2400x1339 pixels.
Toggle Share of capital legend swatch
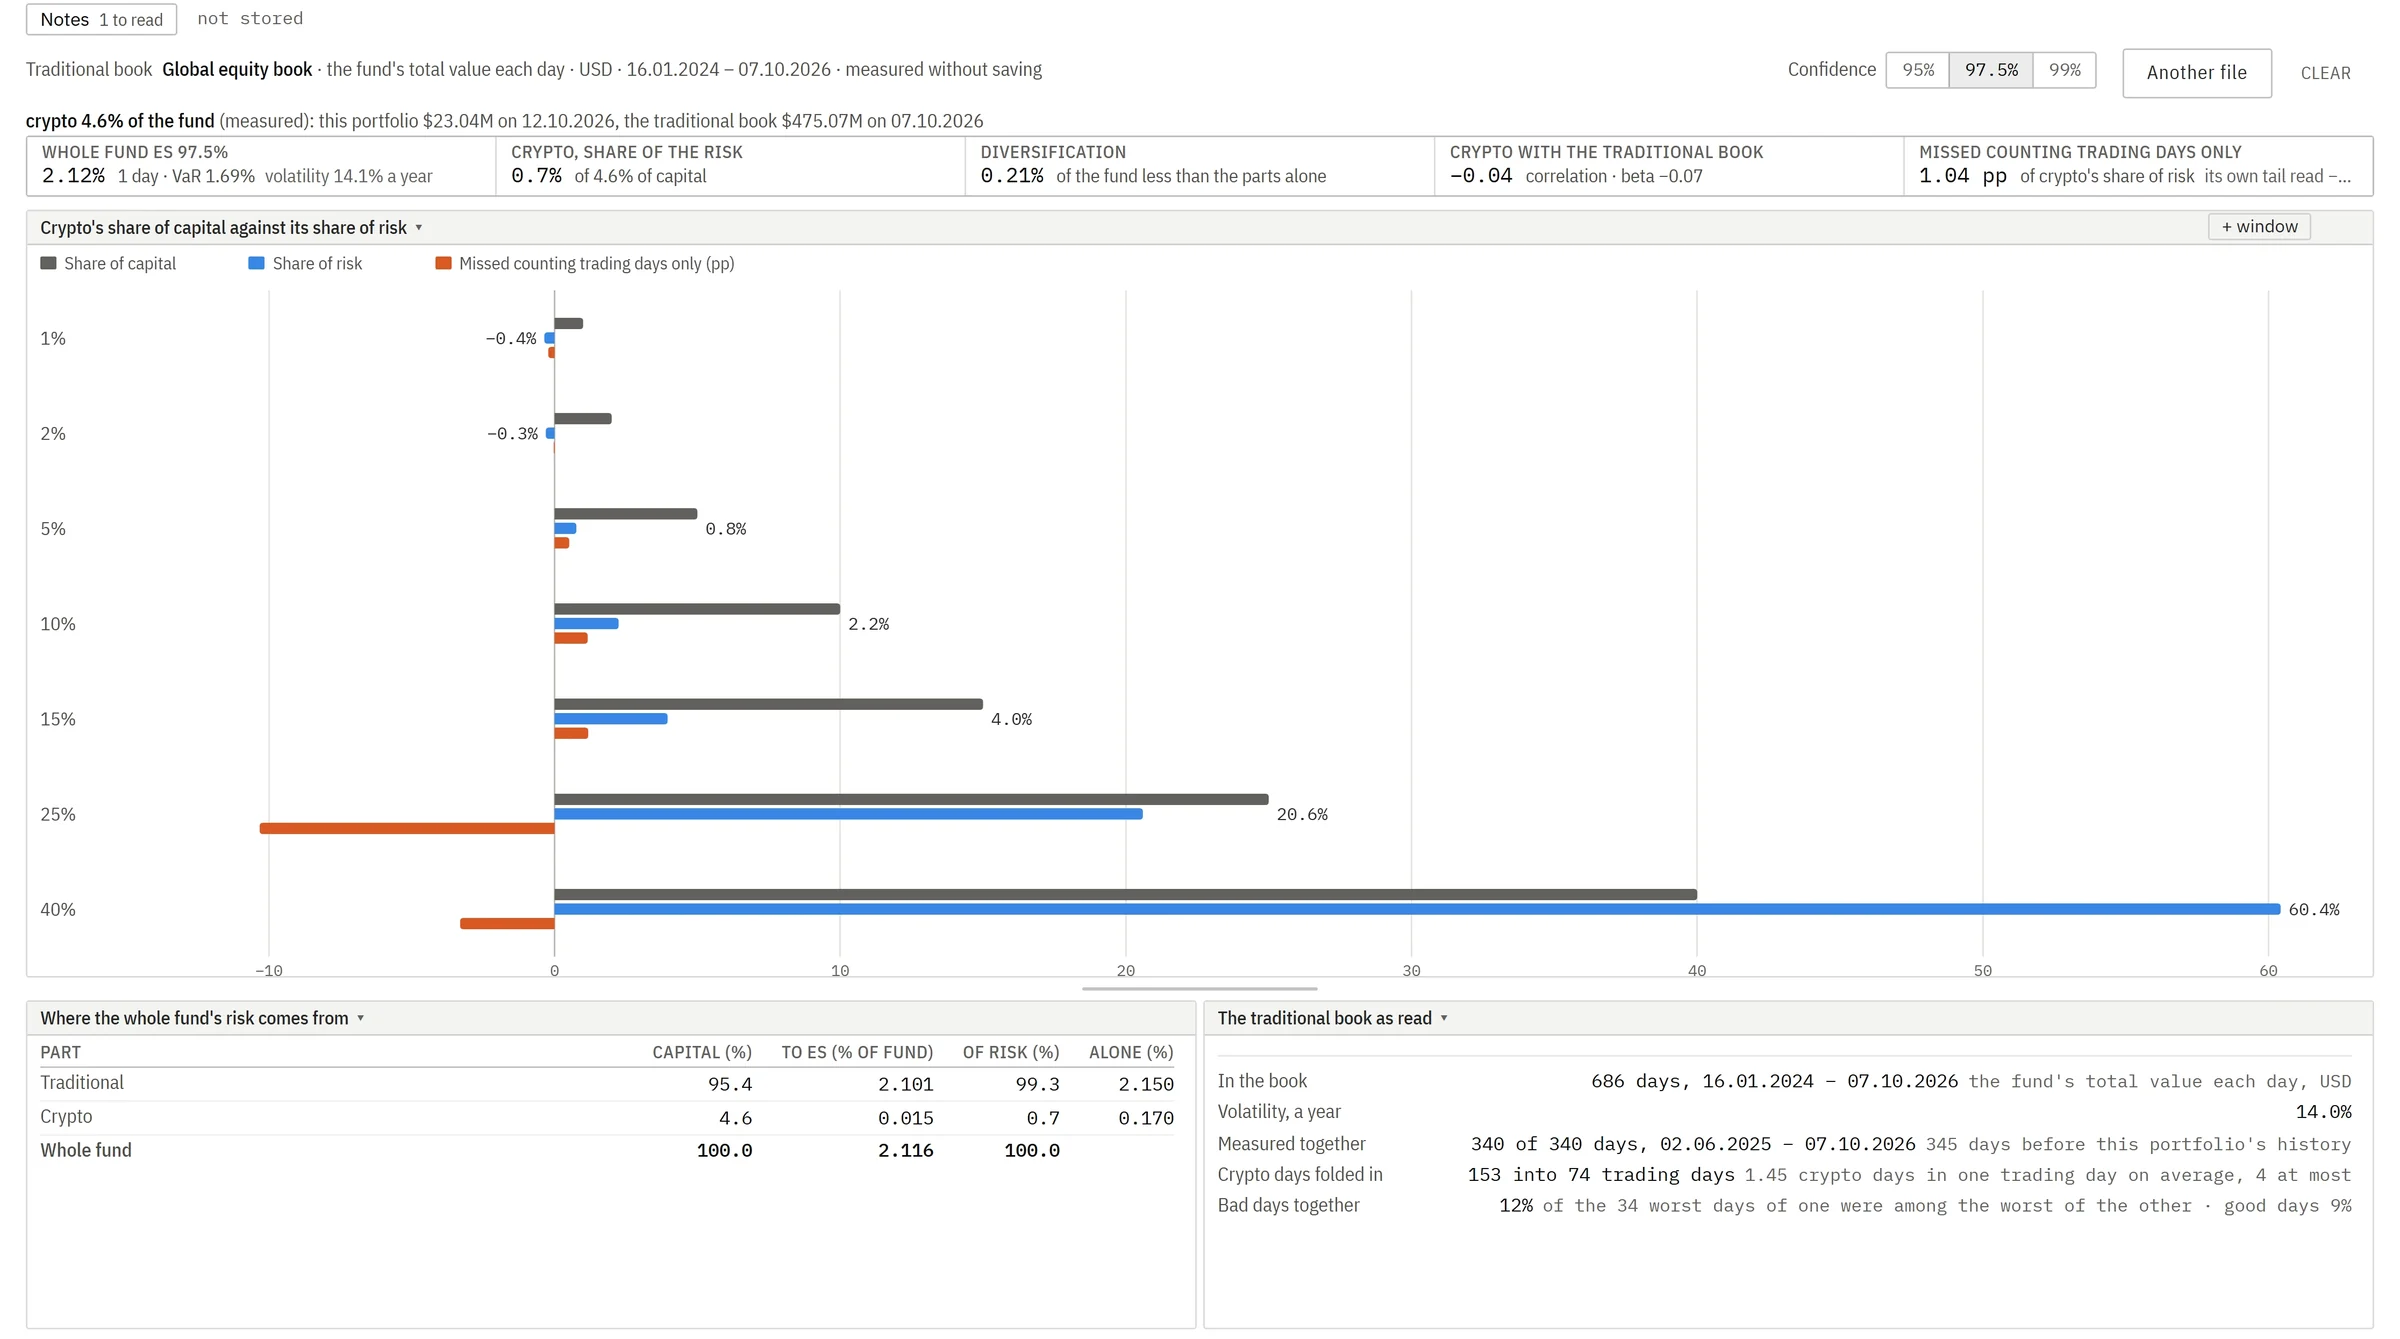pyautogui.click(x=48, y=263)
